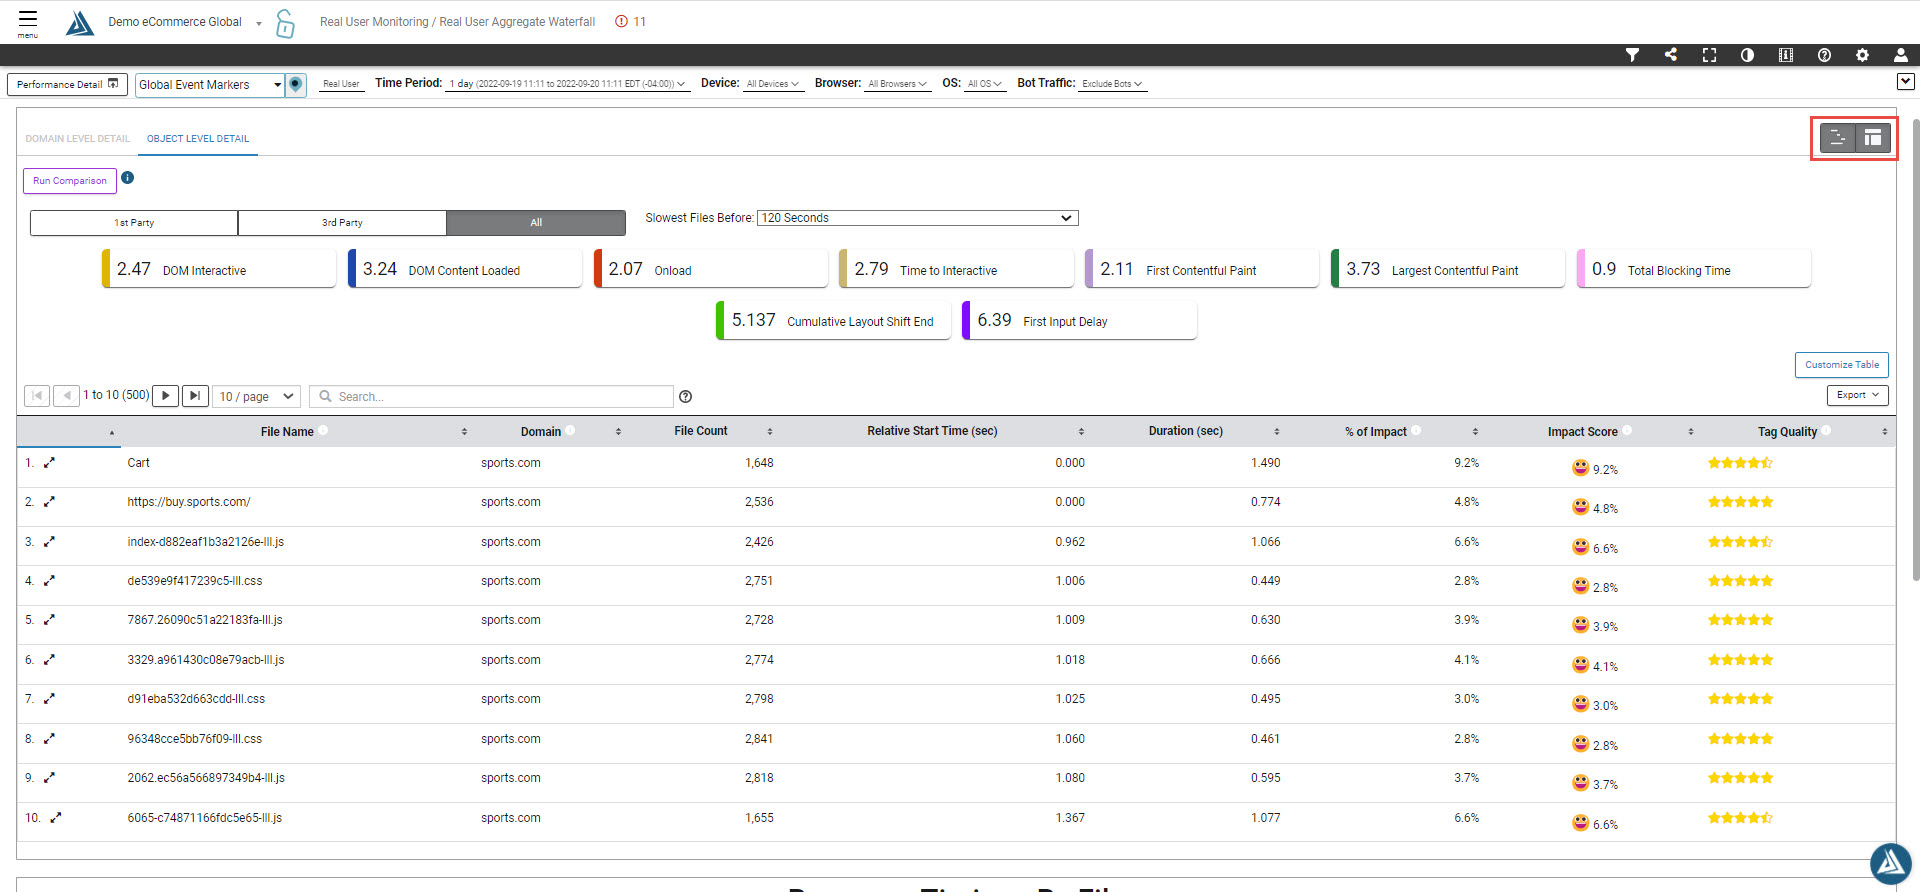Open the Browser All Browsers dropdown

point(897,84)
